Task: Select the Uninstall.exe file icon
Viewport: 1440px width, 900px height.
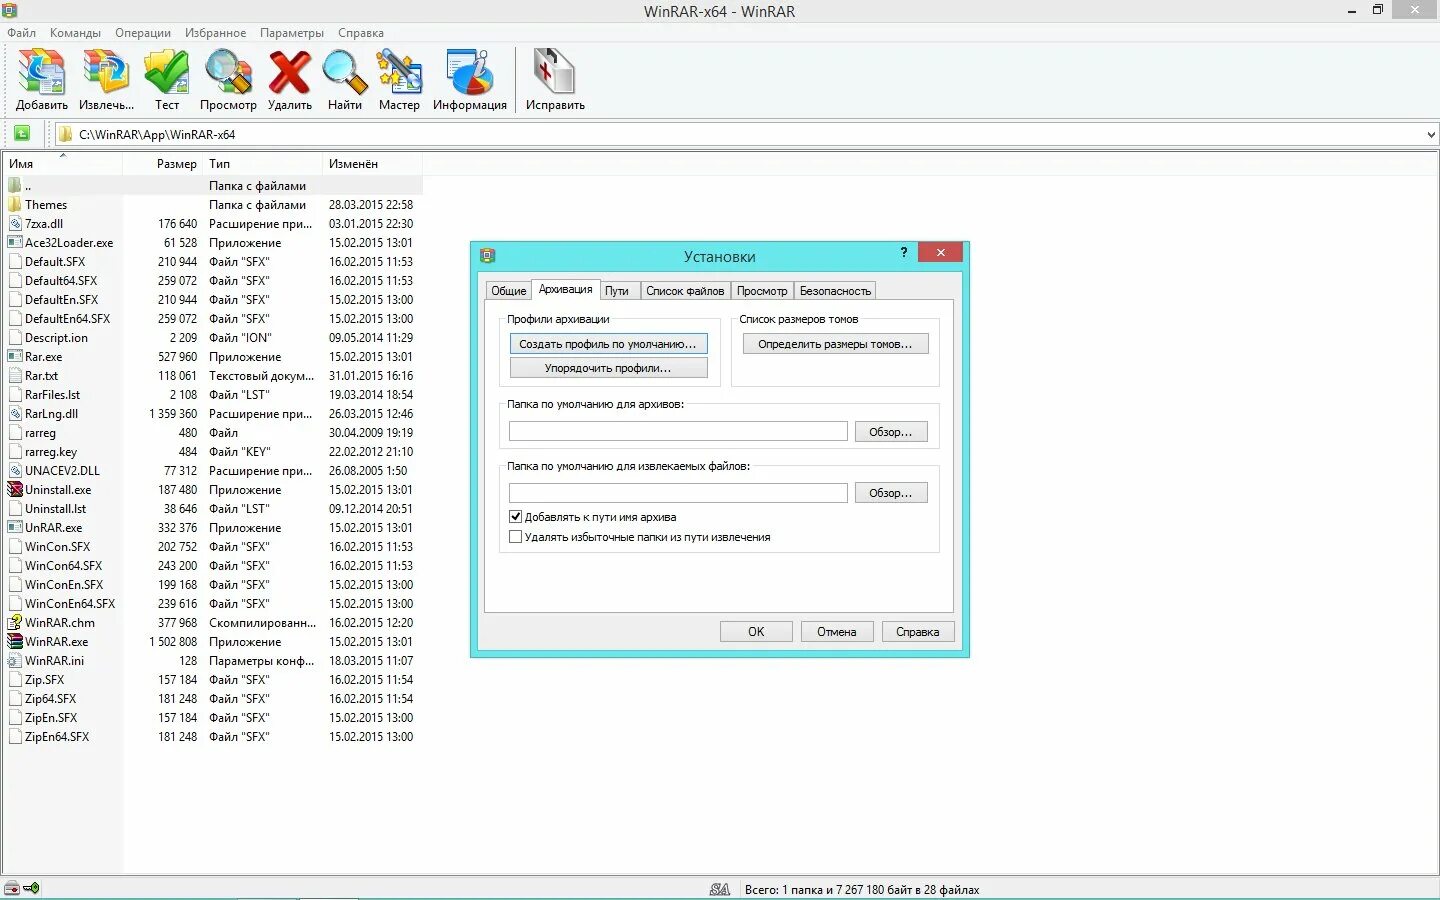Action: click(x=15, y=489)
